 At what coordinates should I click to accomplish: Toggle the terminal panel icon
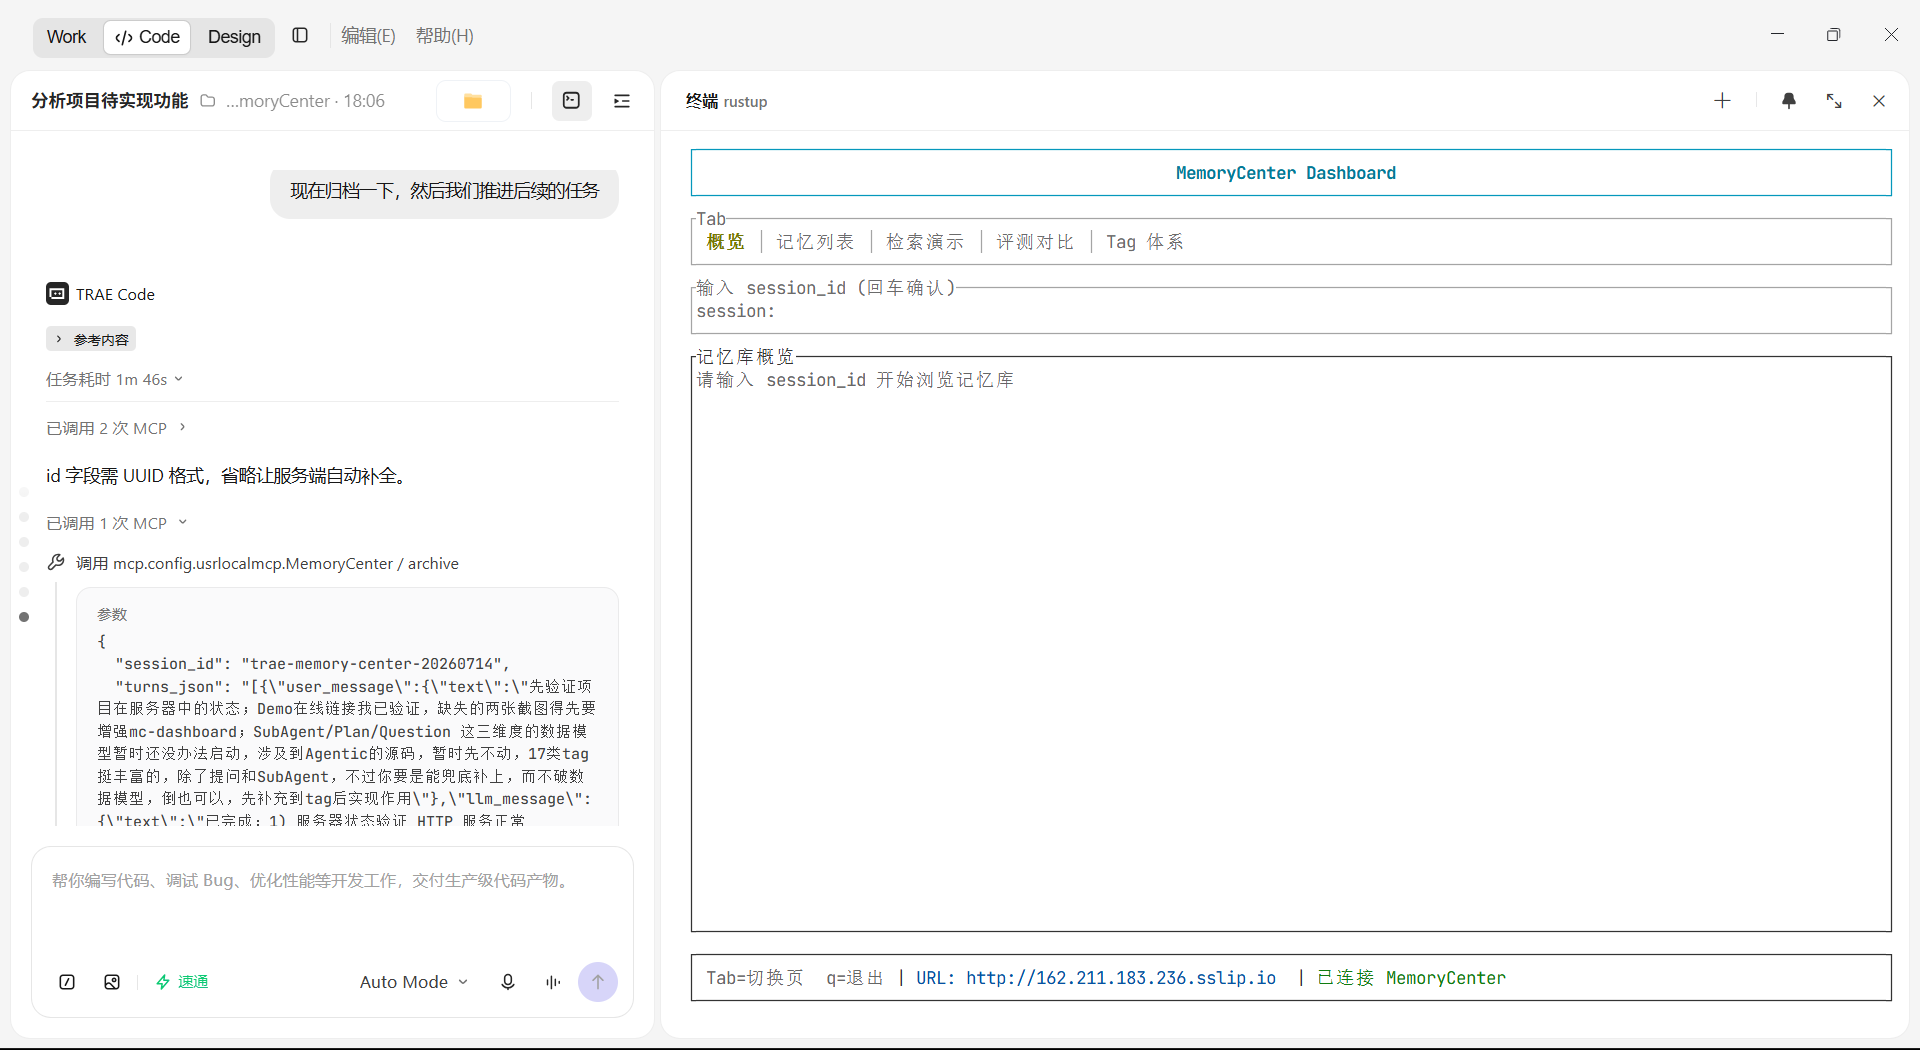click(572, 101)
